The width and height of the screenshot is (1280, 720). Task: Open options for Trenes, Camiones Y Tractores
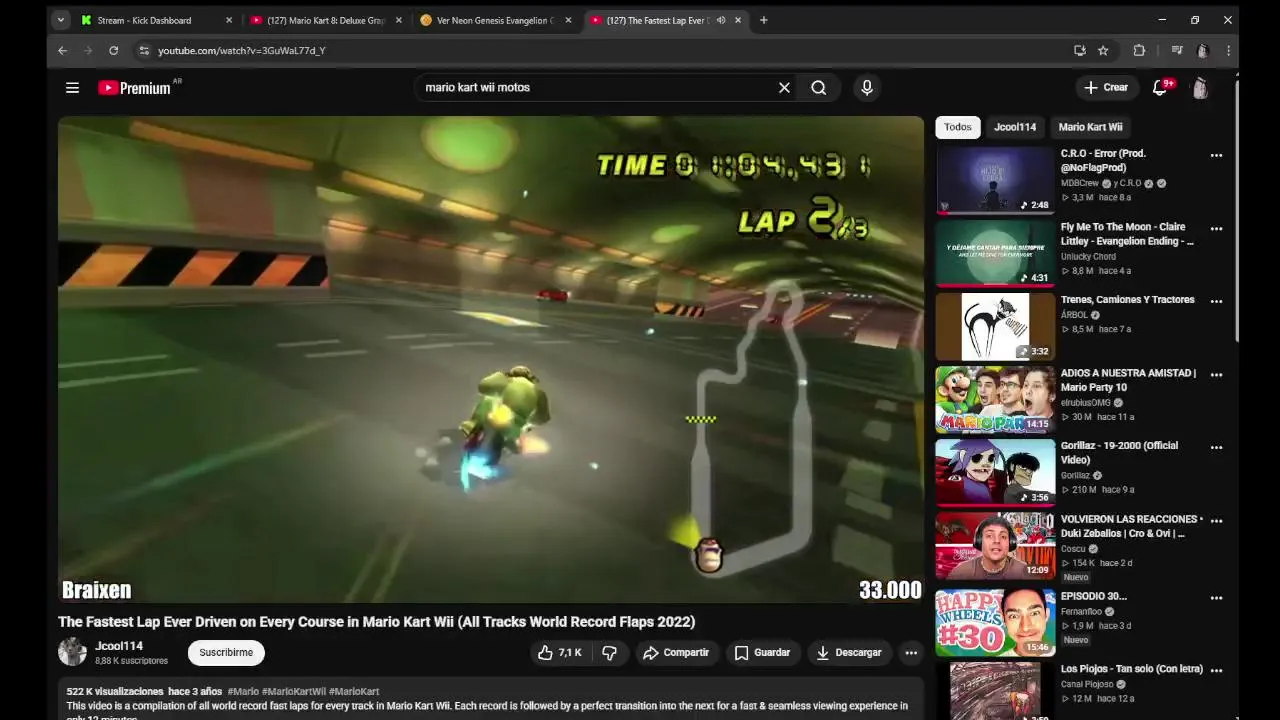(x=1216, y=301)
